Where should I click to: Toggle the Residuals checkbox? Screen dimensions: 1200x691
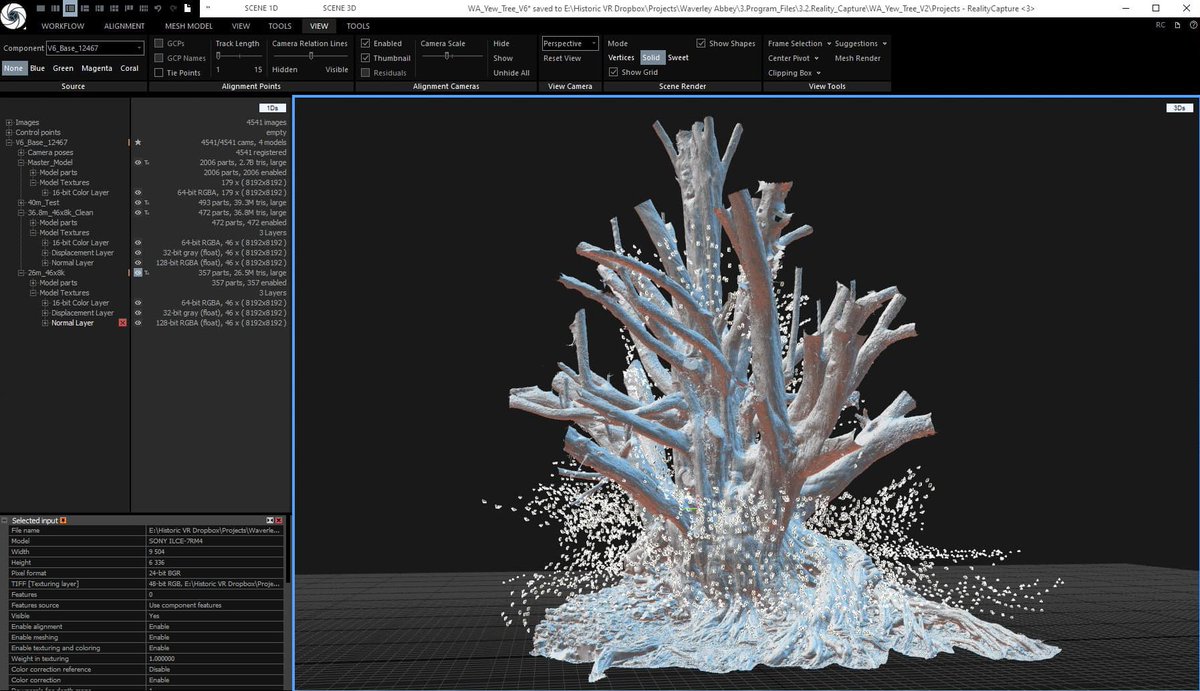[366, 73]
